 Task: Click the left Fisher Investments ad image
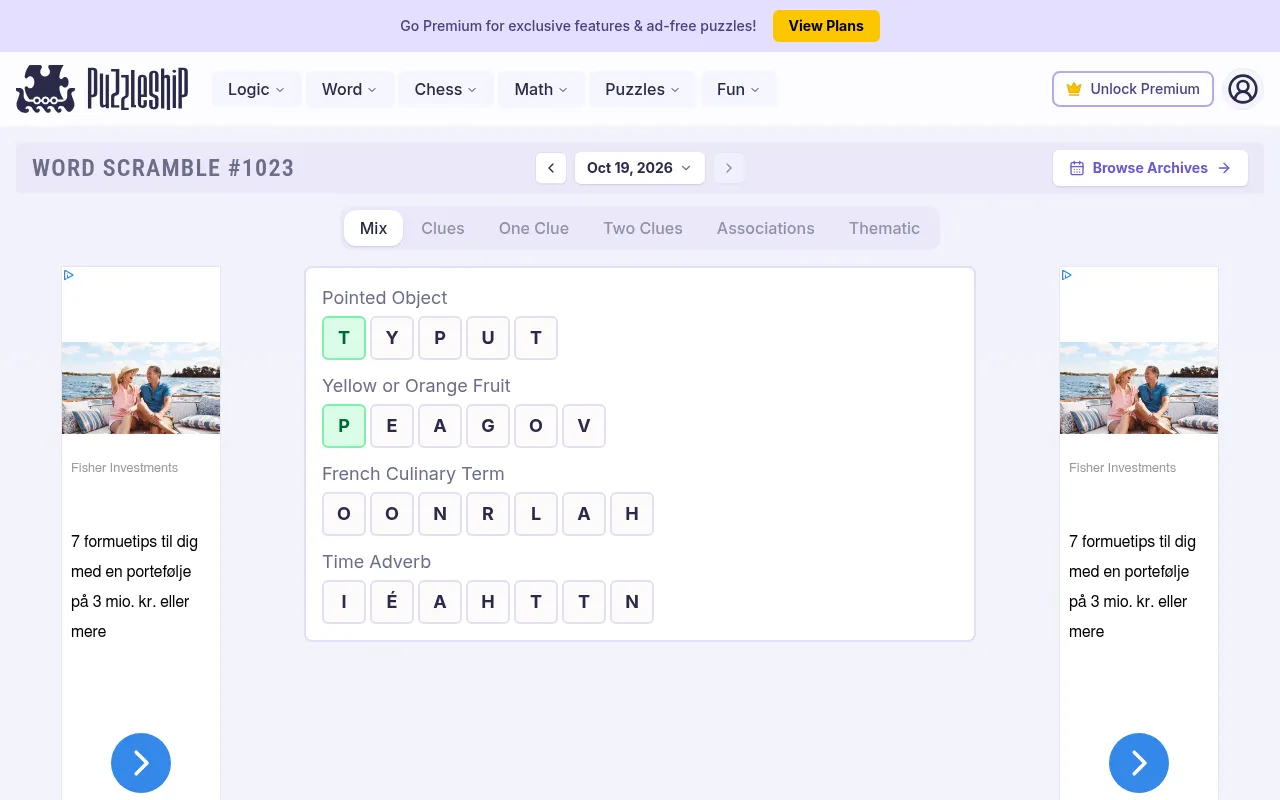[x=141, y=388]
